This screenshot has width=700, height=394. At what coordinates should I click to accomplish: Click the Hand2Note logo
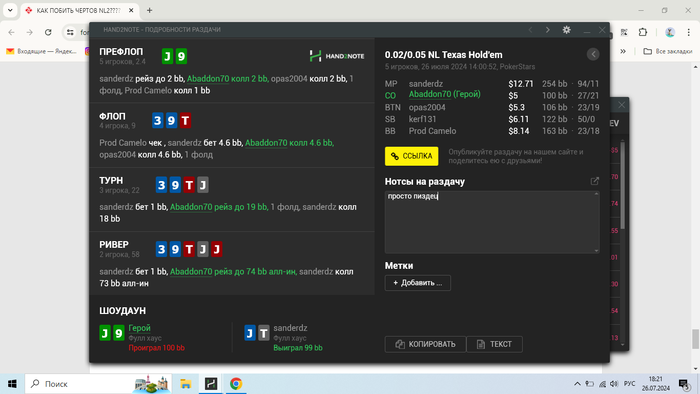coord(337,56)
